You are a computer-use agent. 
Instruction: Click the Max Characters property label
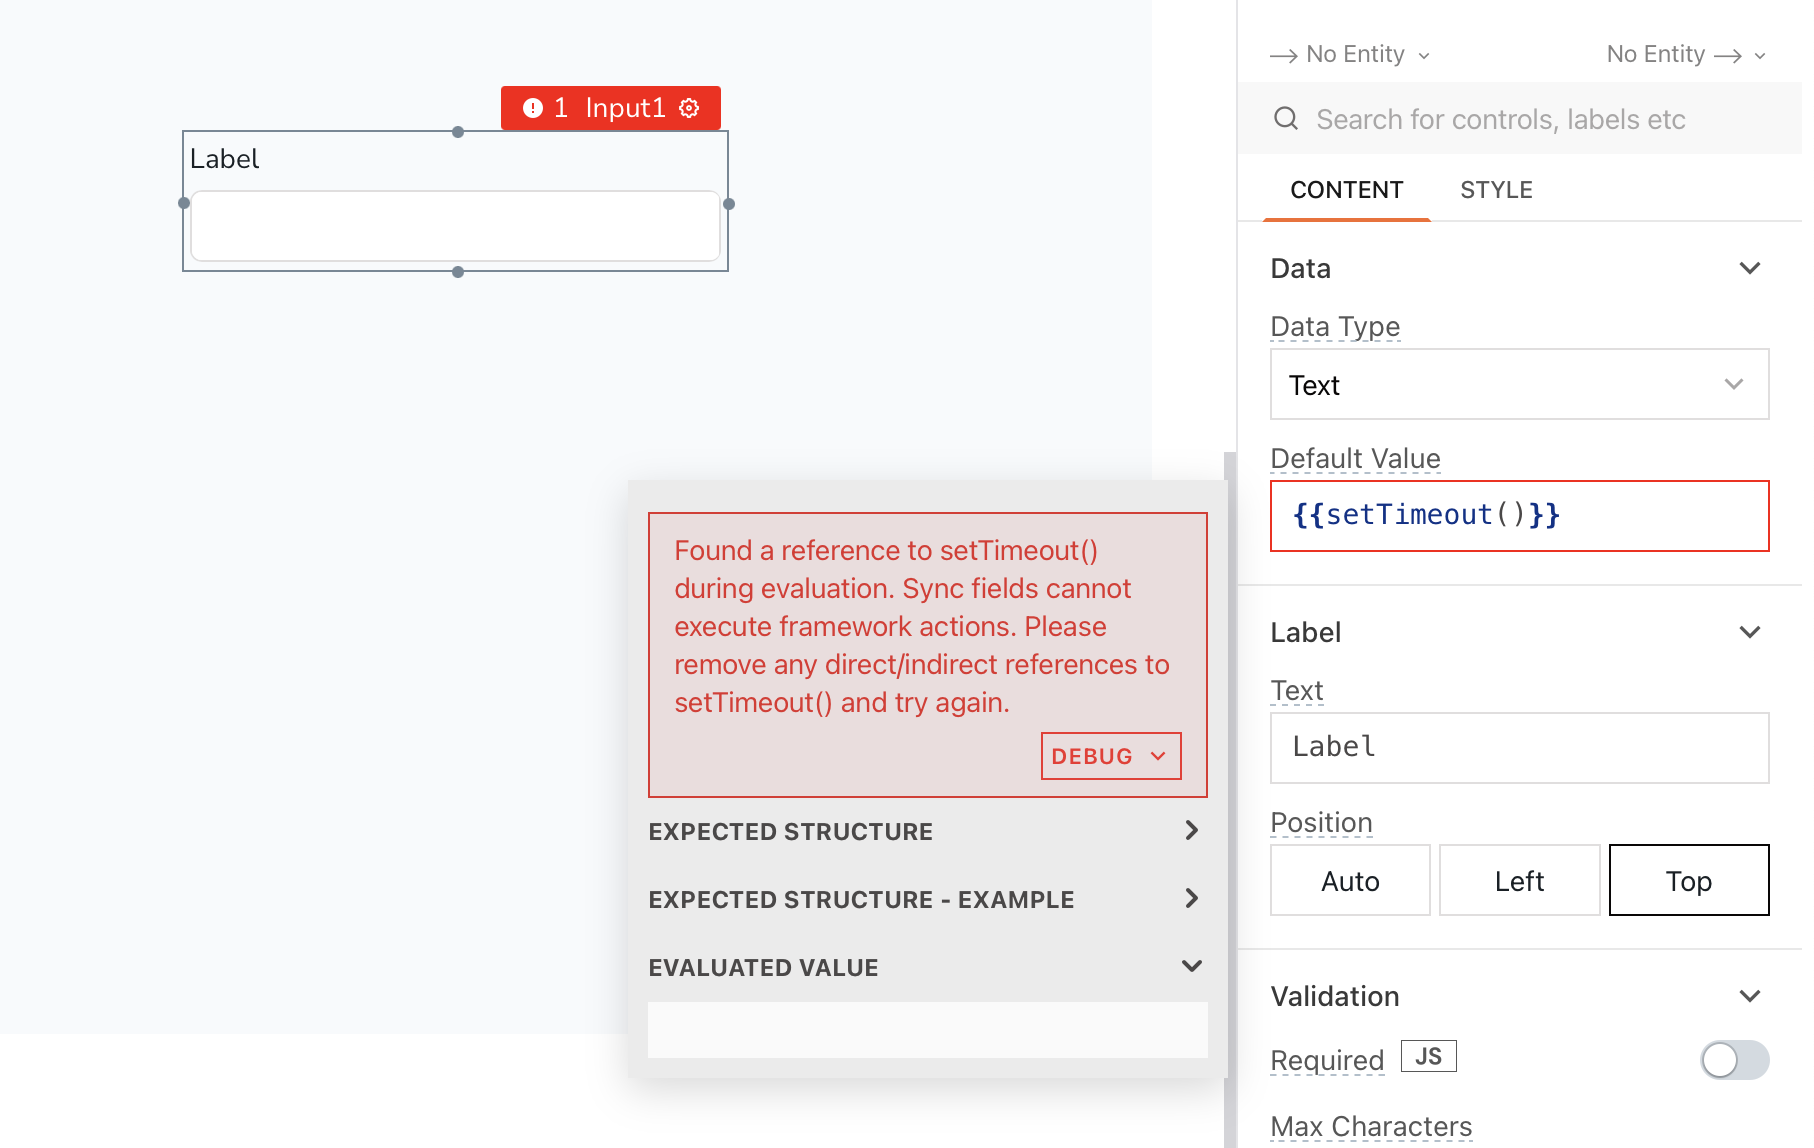(1371, 1127)
